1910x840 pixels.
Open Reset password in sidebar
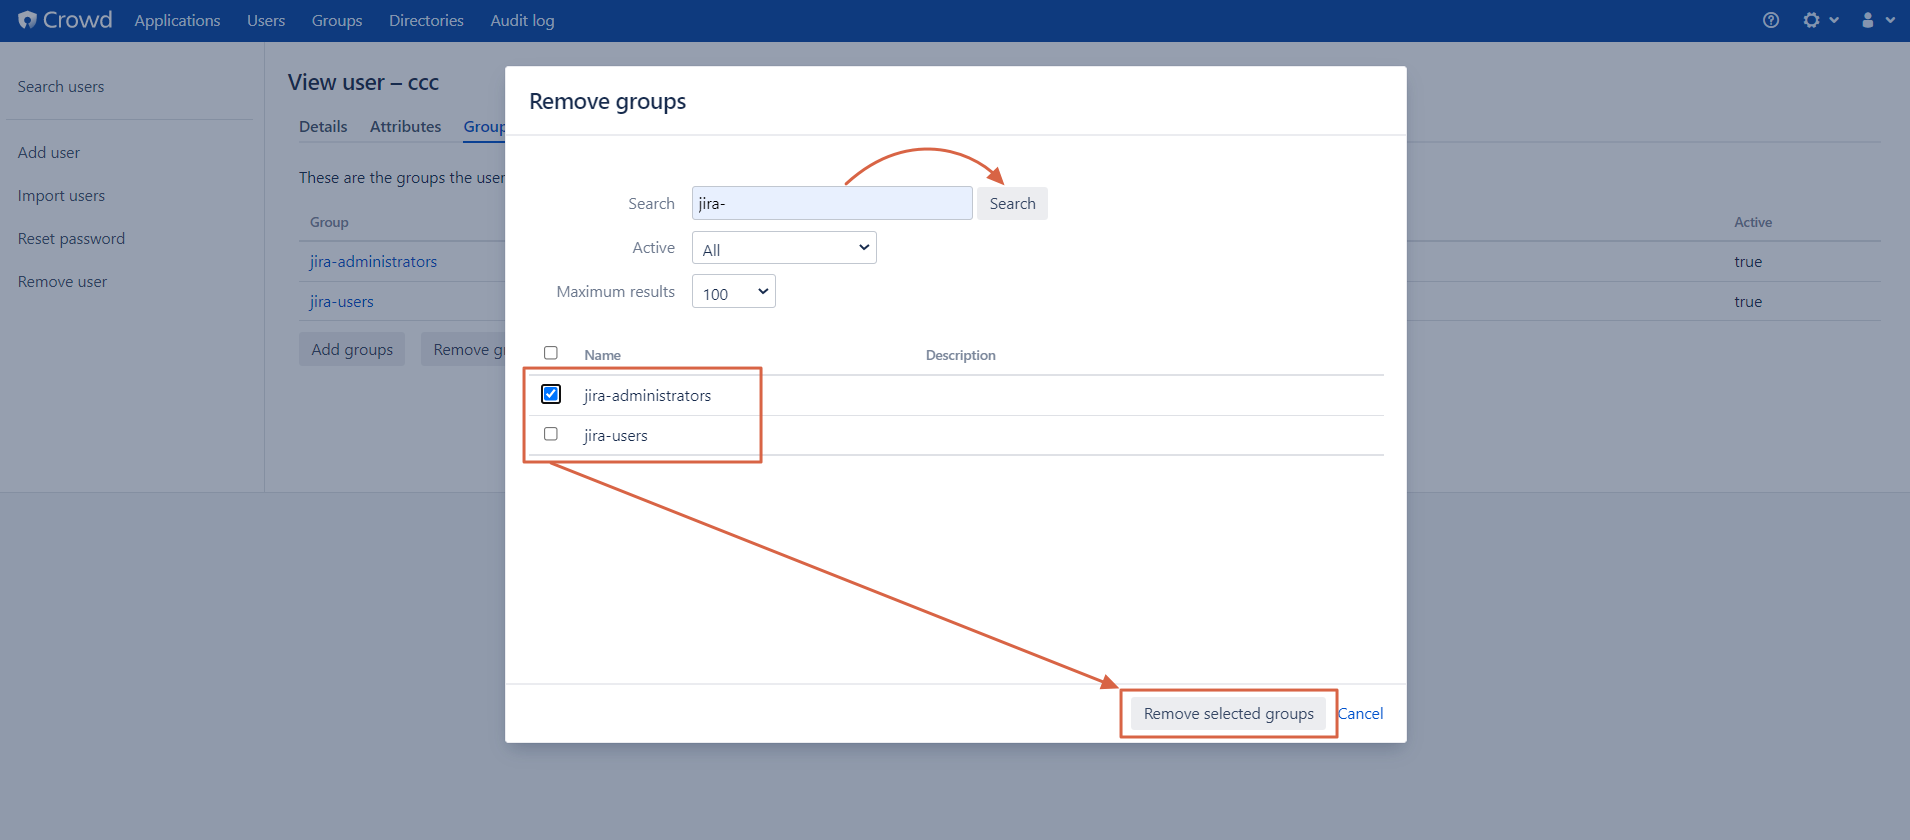[x=71, y=239]
